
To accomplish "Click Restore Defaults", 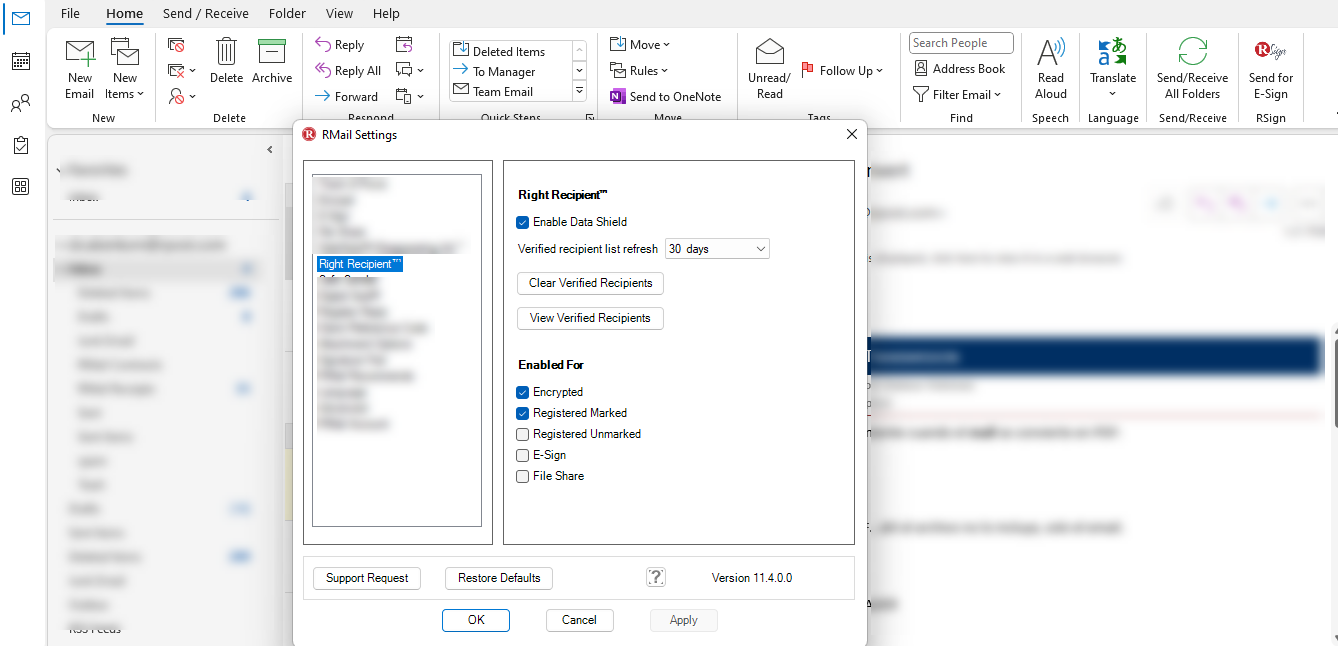I will 499,578.
